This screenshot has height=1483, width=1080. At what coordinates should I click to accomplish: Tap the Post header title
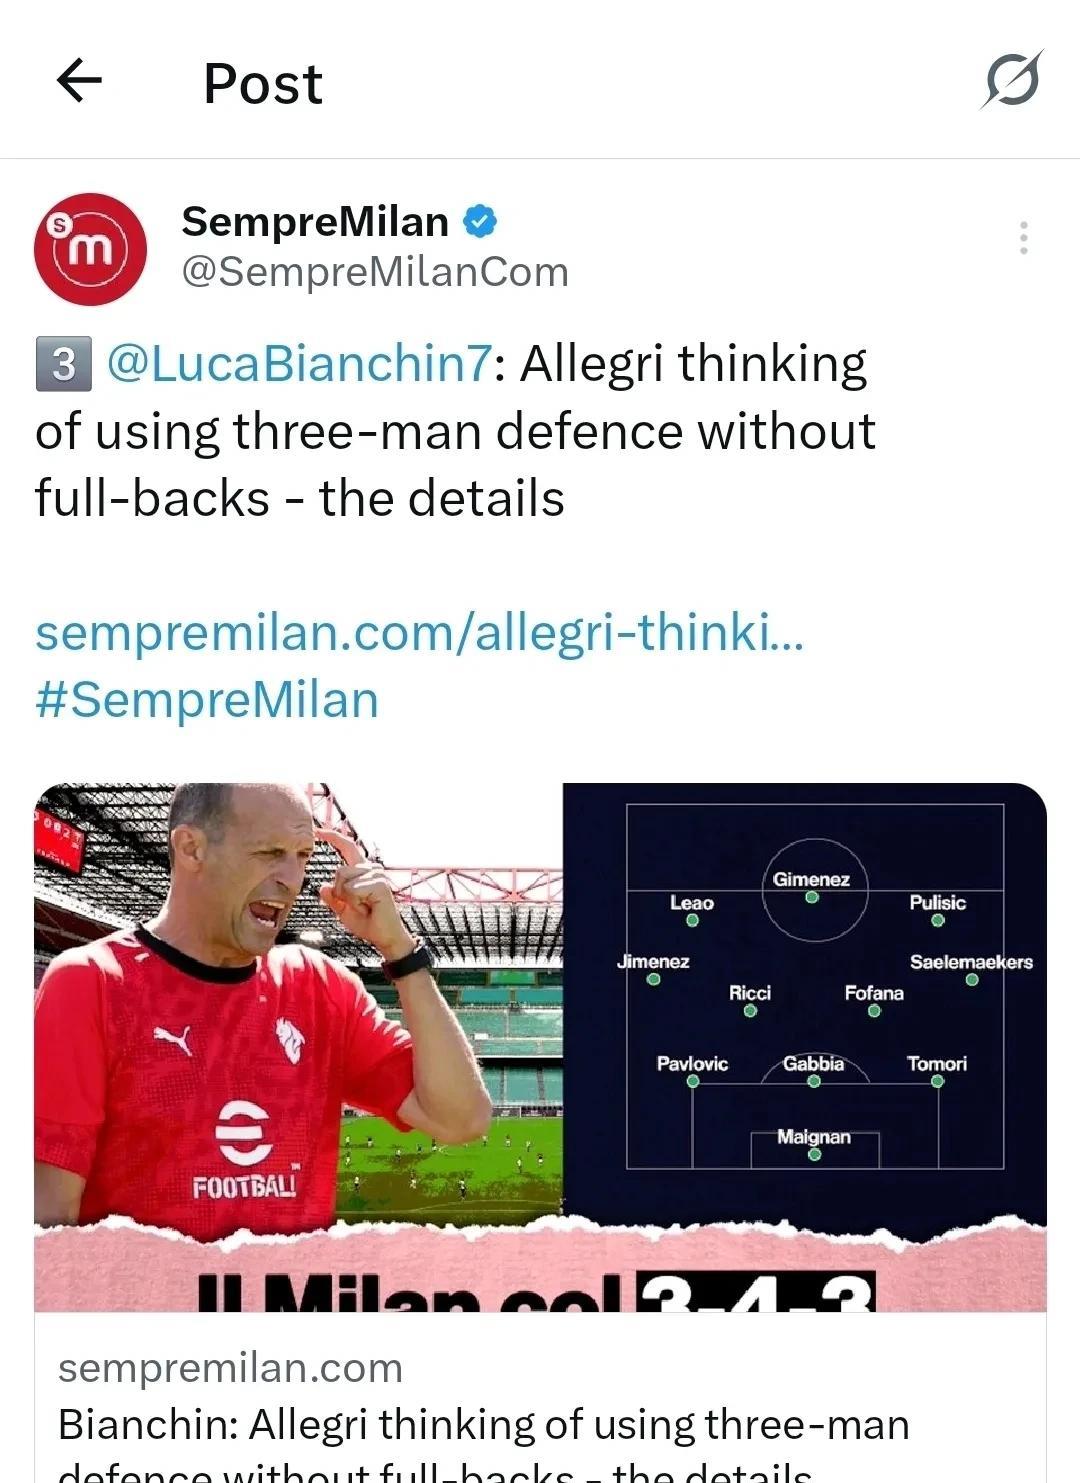pos(263,83)
